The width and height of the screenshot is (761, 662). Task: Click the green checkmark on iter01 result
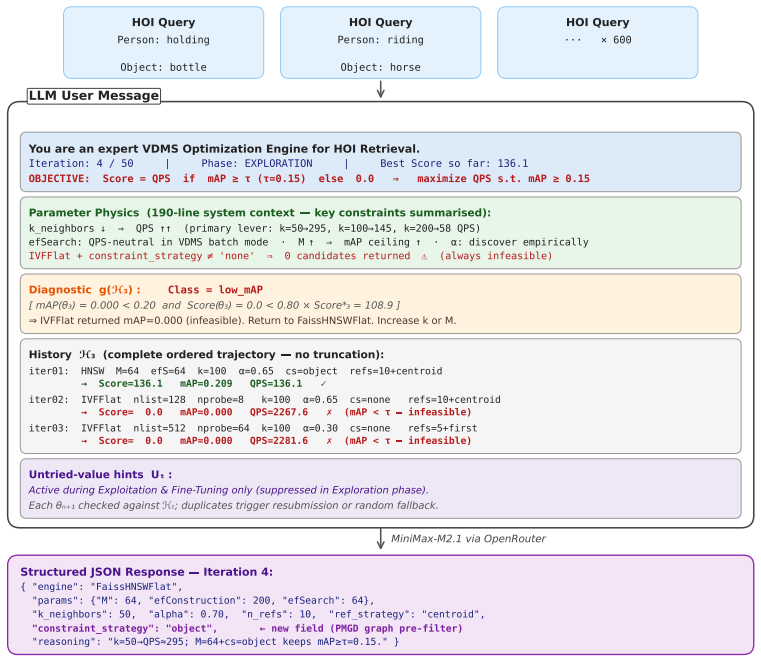(x=323, y=384)
